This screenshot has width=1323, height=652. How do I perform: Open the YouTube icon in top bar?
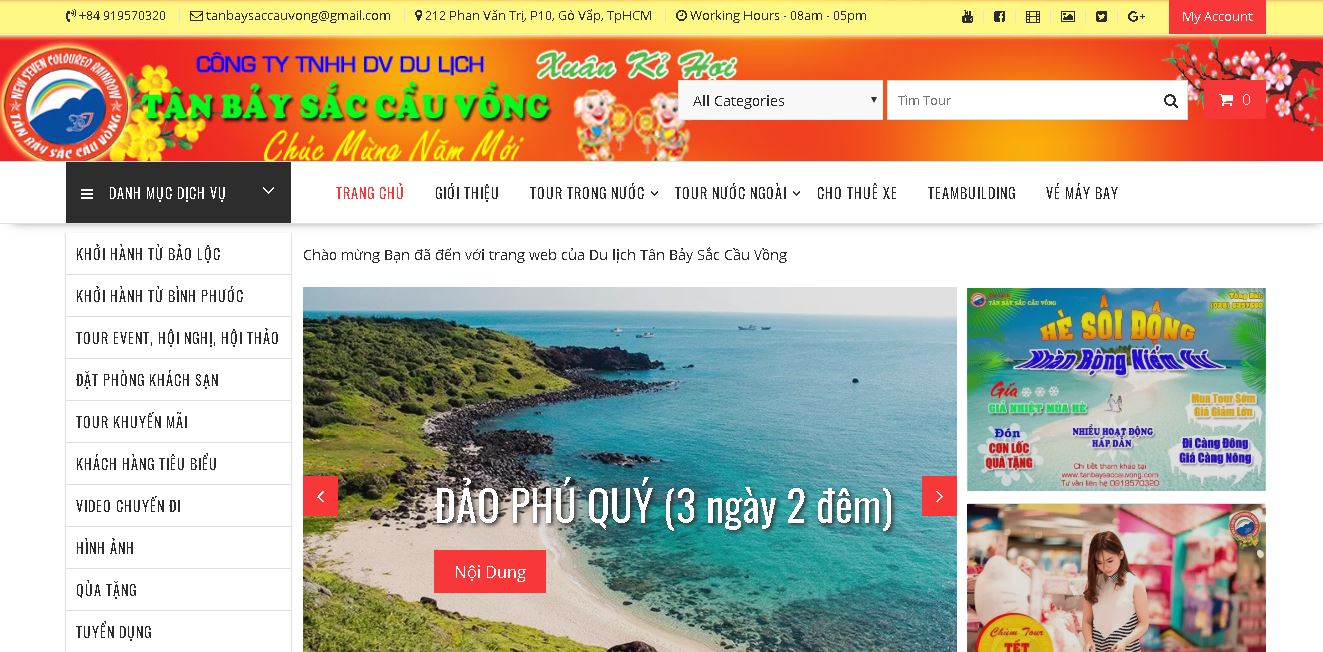tap(967, 16)
